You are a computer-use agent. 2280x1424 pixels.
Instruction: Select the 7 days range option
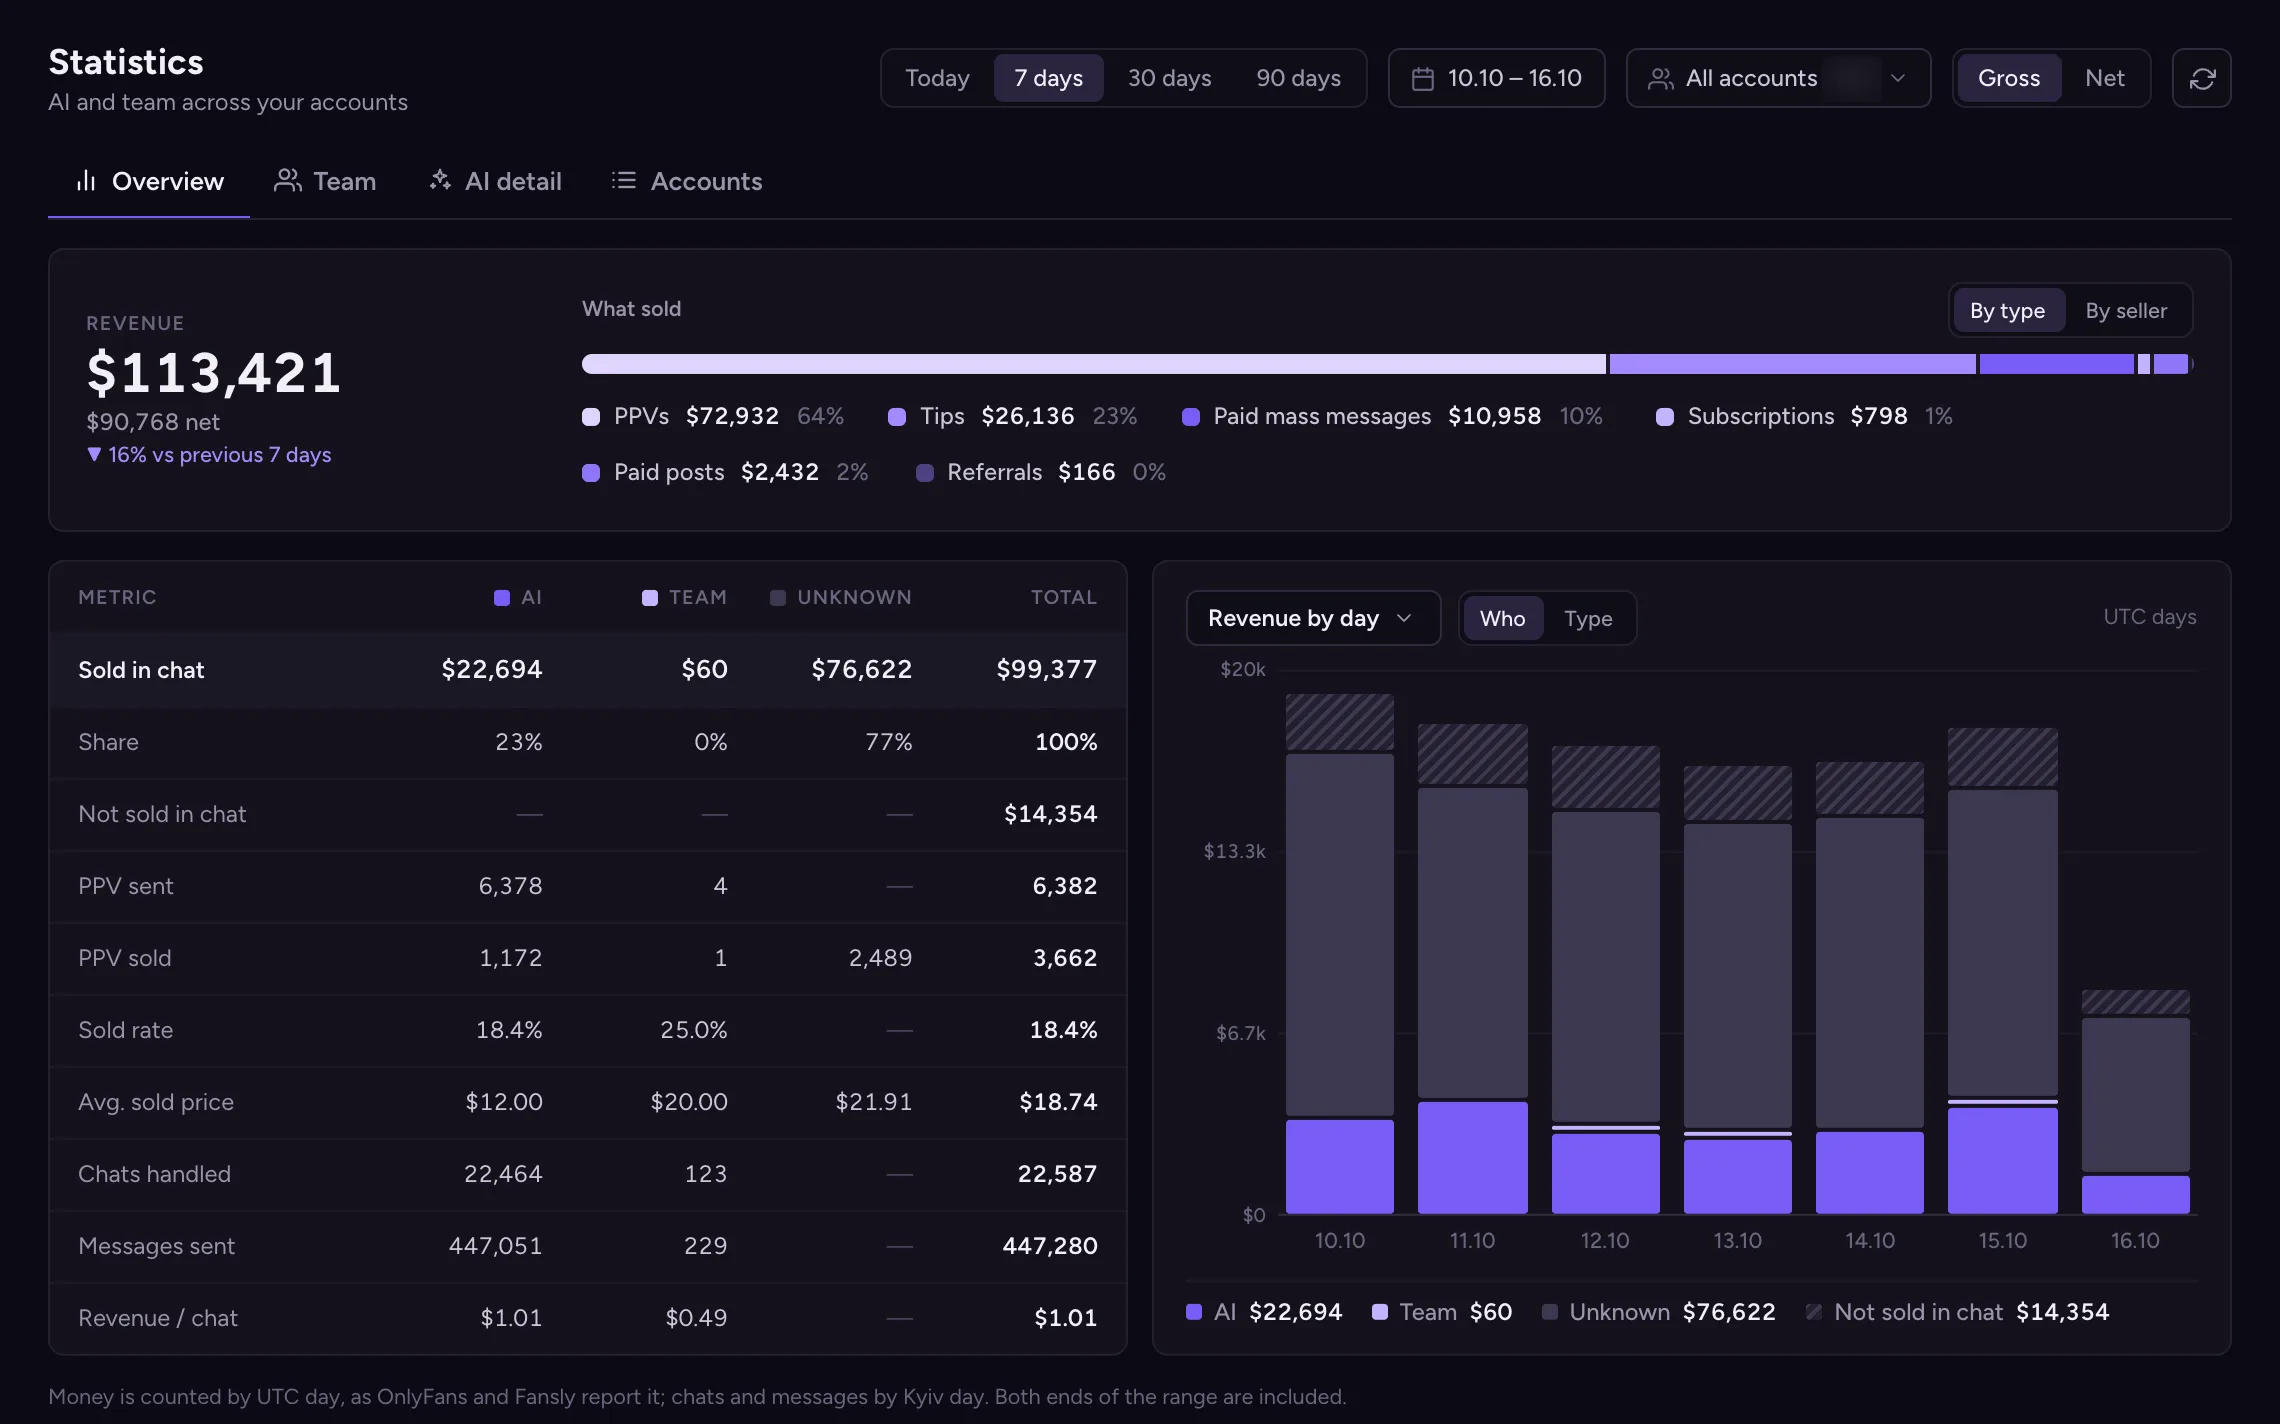(1048, 78)
